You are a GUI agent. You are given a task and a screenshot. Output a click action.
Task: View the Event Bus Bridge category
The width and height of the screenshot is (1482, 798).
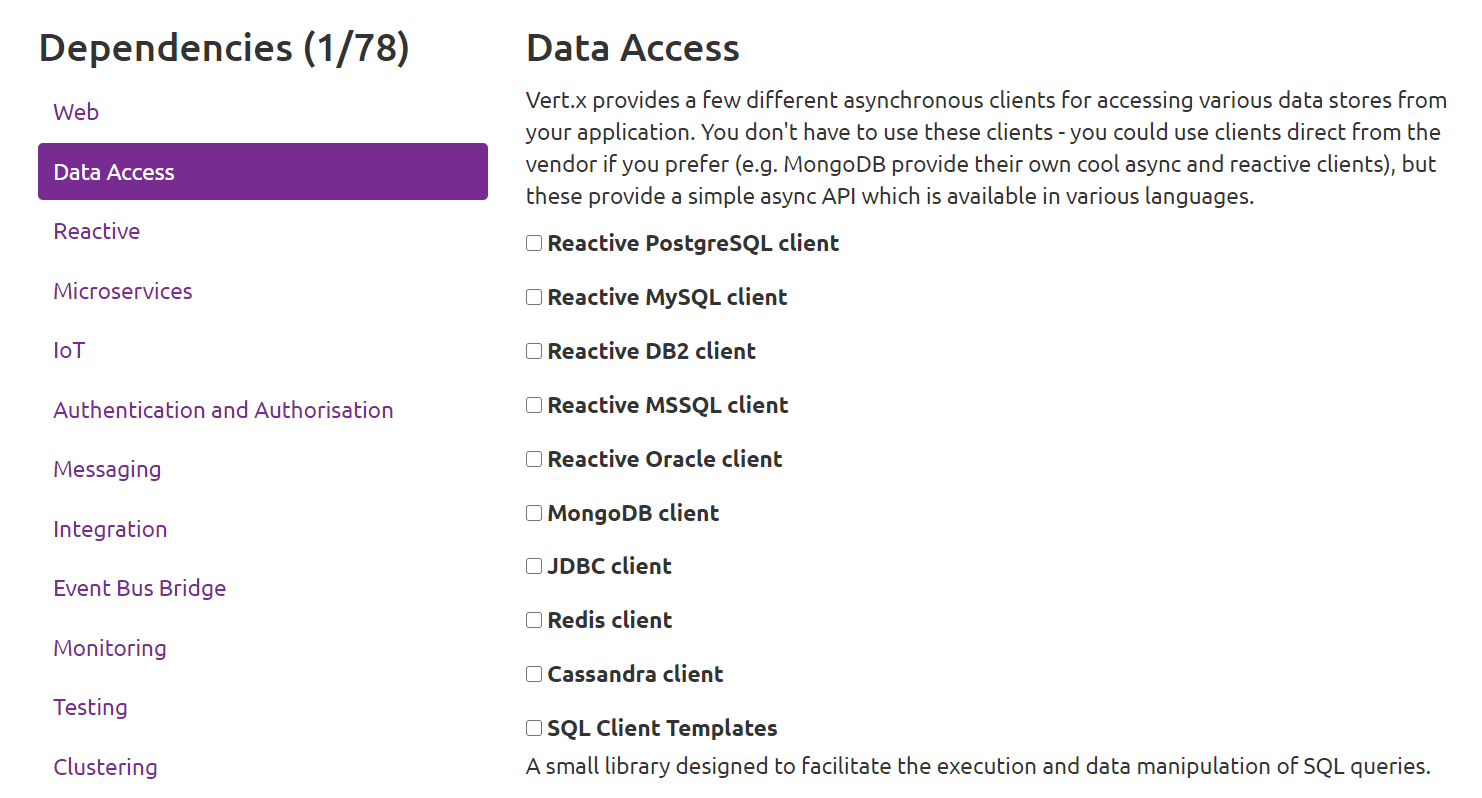(140, 588)
